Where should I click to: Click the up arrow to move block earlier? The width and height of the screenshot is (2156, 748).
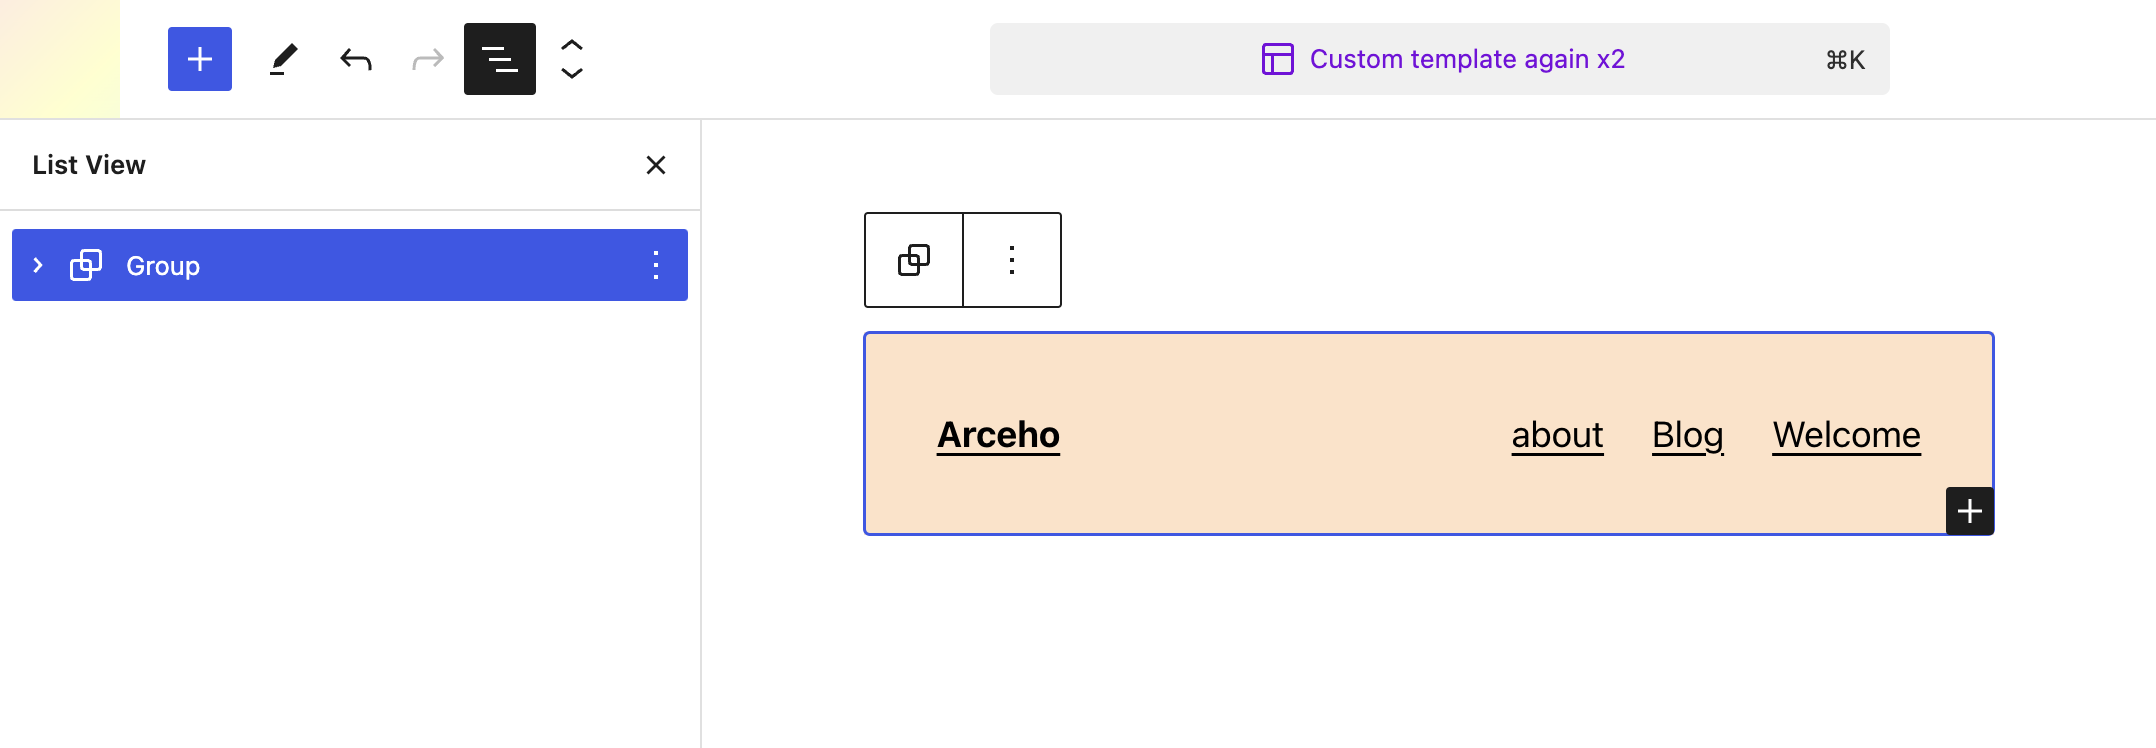[x=571, y=45]
